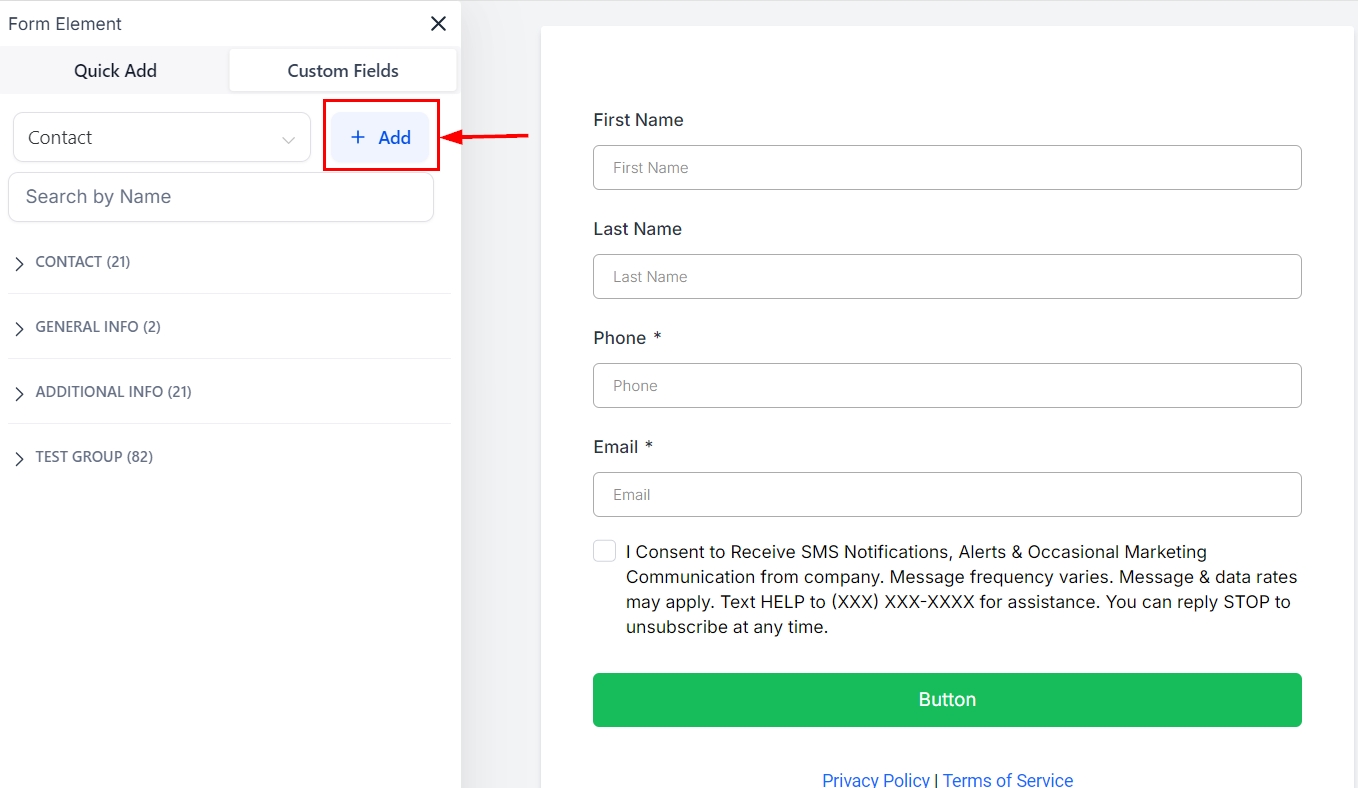Close the Form Element panel
This screenshot has height=788, width=1358.
[x=438, y=24]
